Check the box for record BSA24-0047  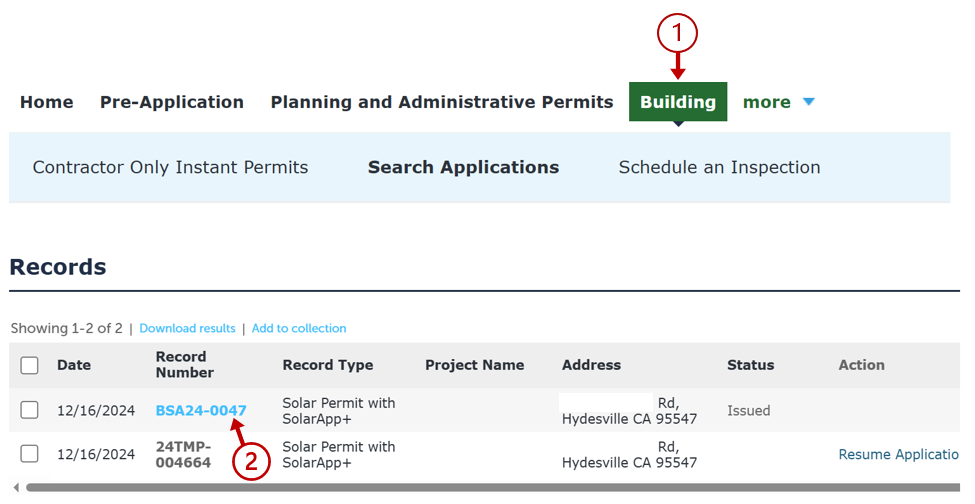tap(30, 410)
